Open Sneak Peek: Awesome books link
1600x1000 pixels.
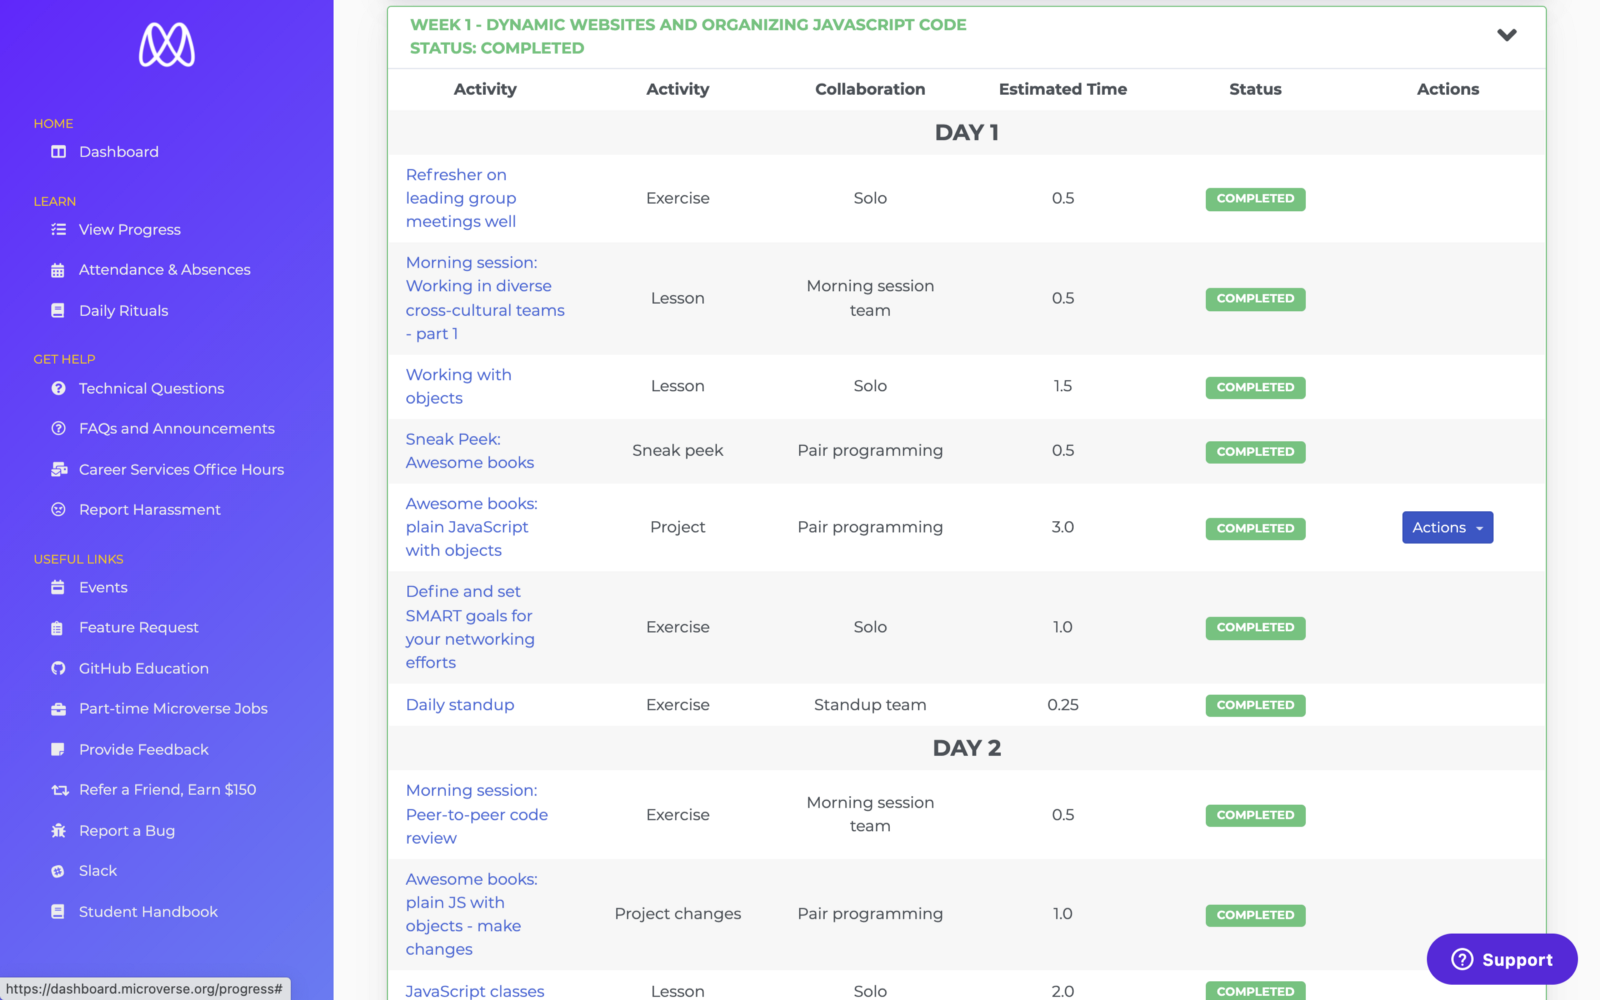point(469,451)
